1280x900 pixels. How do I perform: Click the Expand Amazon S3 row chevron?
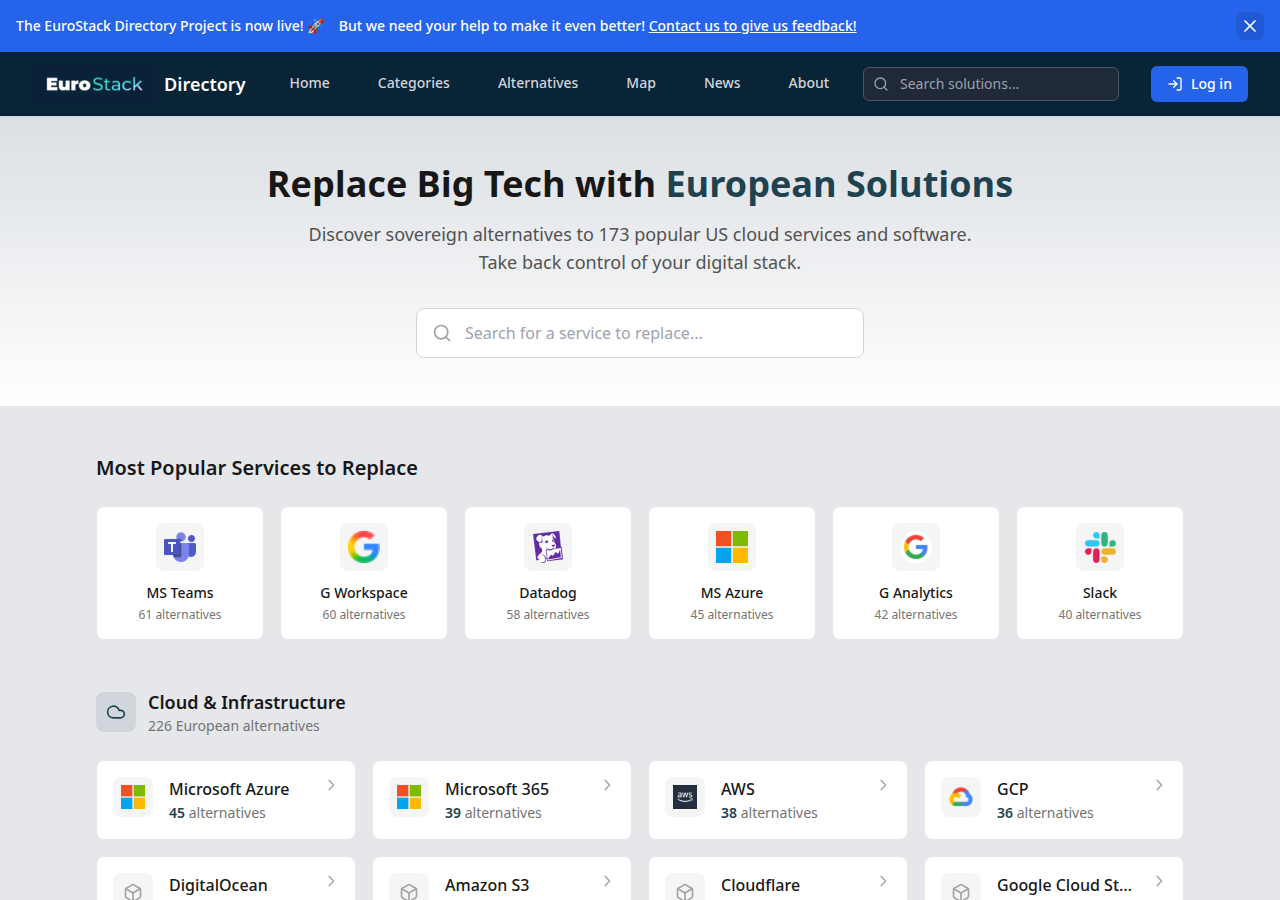click(607, 881)
